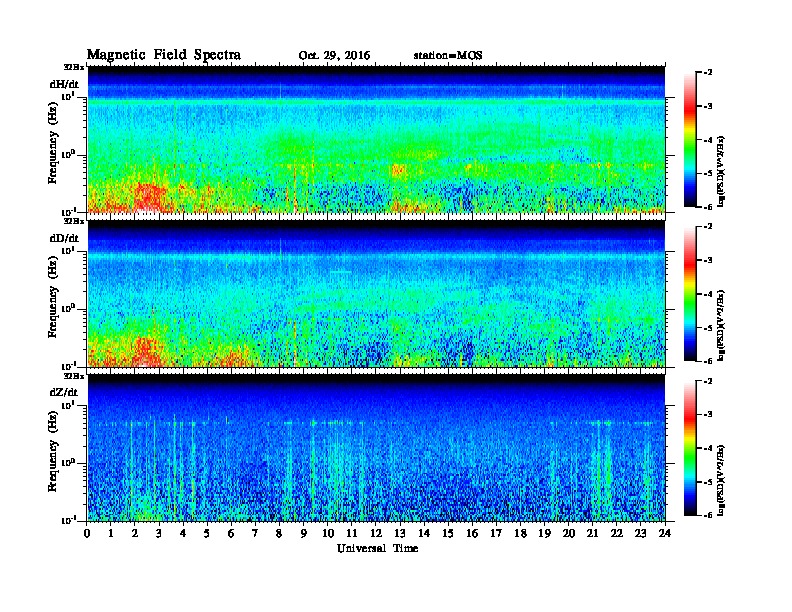Click the -4 label on the dD/dt color scale
The image size is (792, 612).
tap(708, 294)
